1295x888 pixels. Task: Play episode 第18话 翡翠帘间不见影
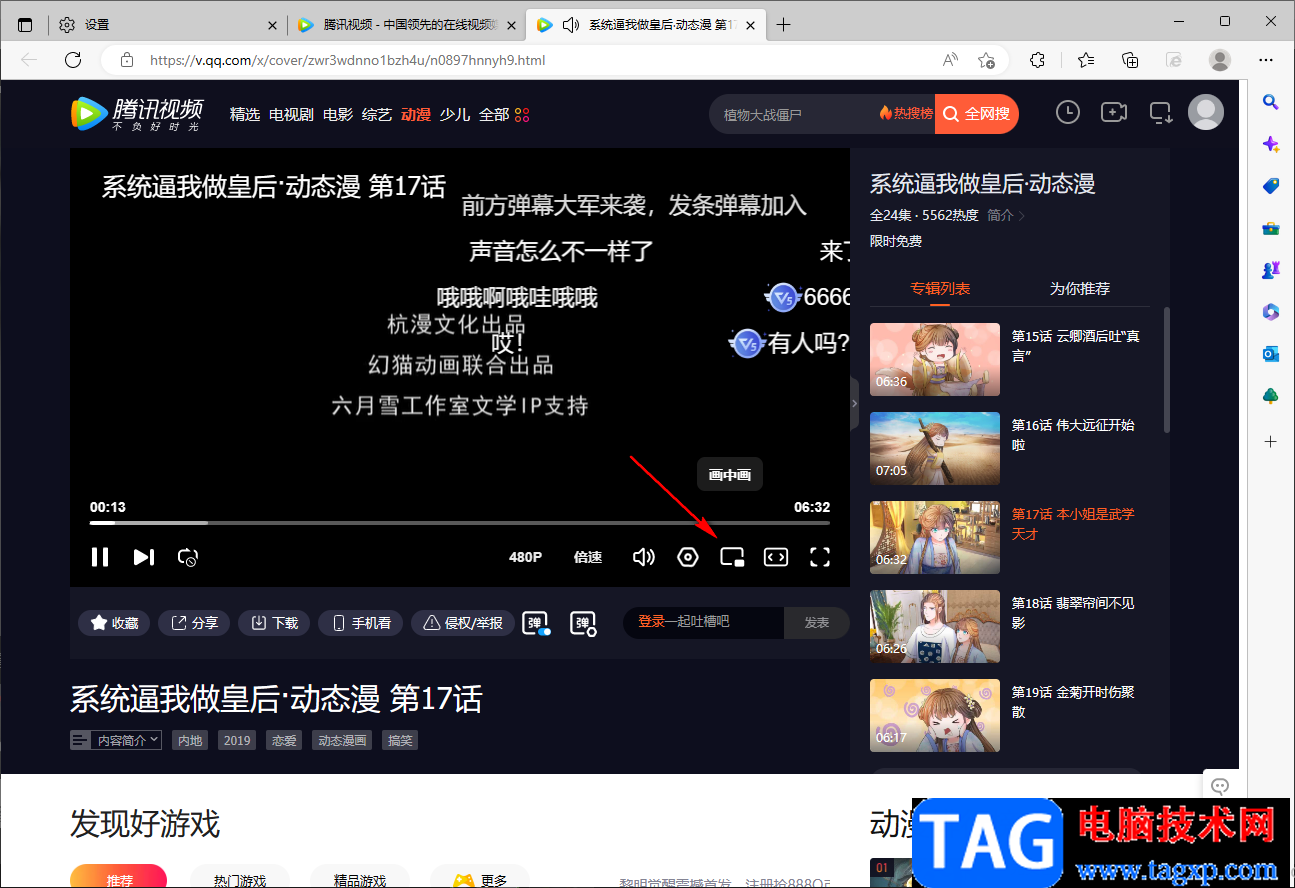[x=1010, y=626]
